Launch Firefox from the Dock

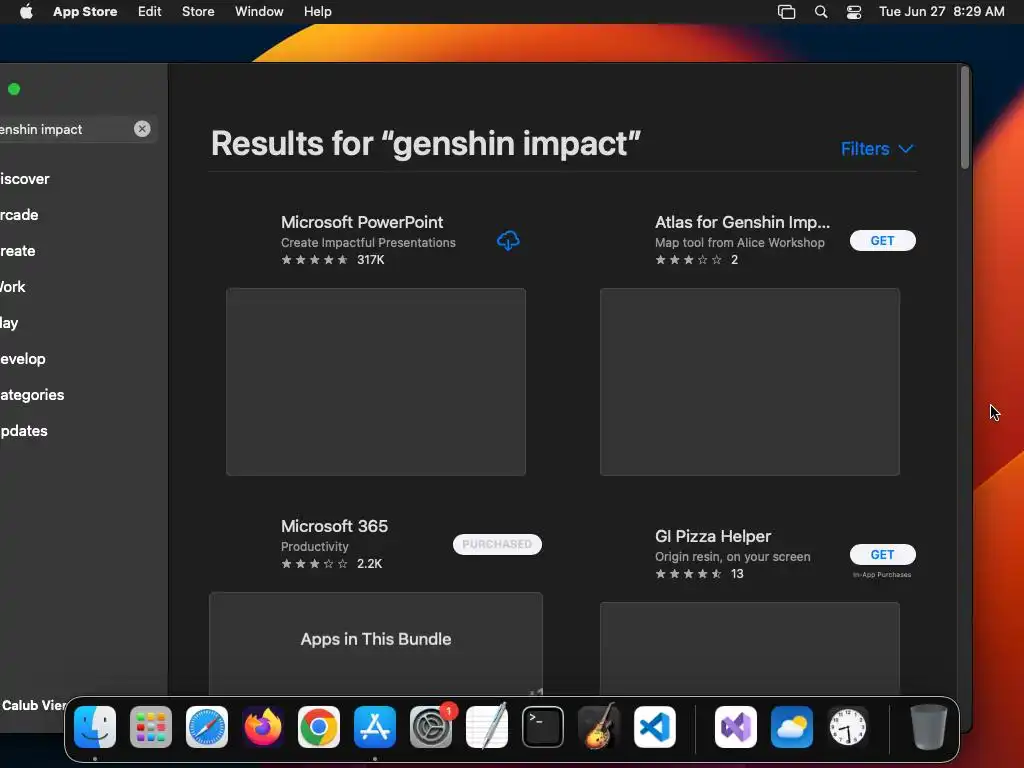tap(263, 727)
